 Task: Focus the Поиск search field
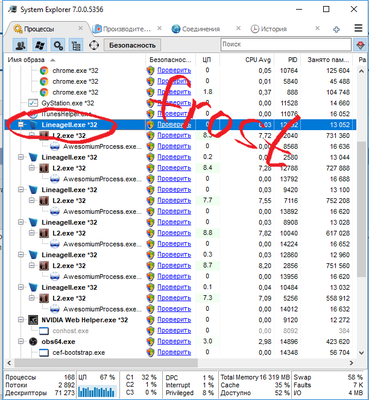(x=286, y=44)
